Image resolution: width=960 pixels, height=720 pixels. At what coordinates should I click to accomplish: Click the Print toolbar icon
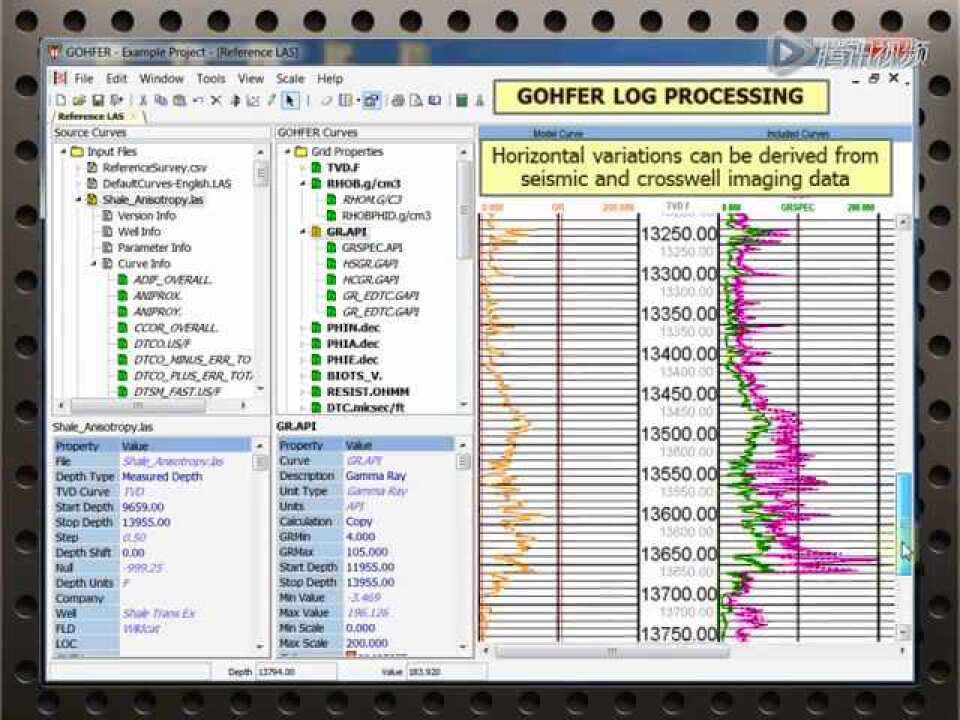398,100
